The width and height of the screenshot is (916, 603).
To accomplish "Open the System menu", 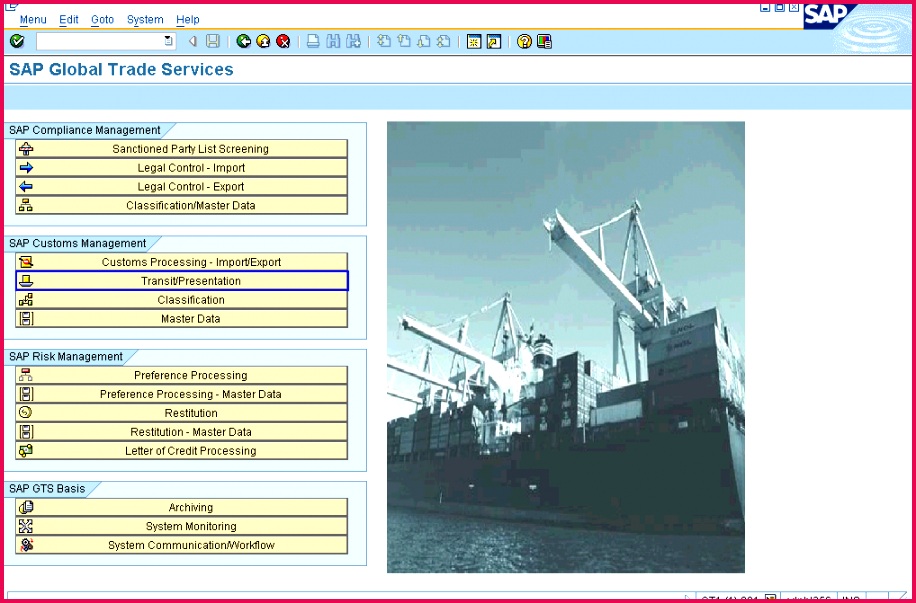I will [x=145, y=19].
